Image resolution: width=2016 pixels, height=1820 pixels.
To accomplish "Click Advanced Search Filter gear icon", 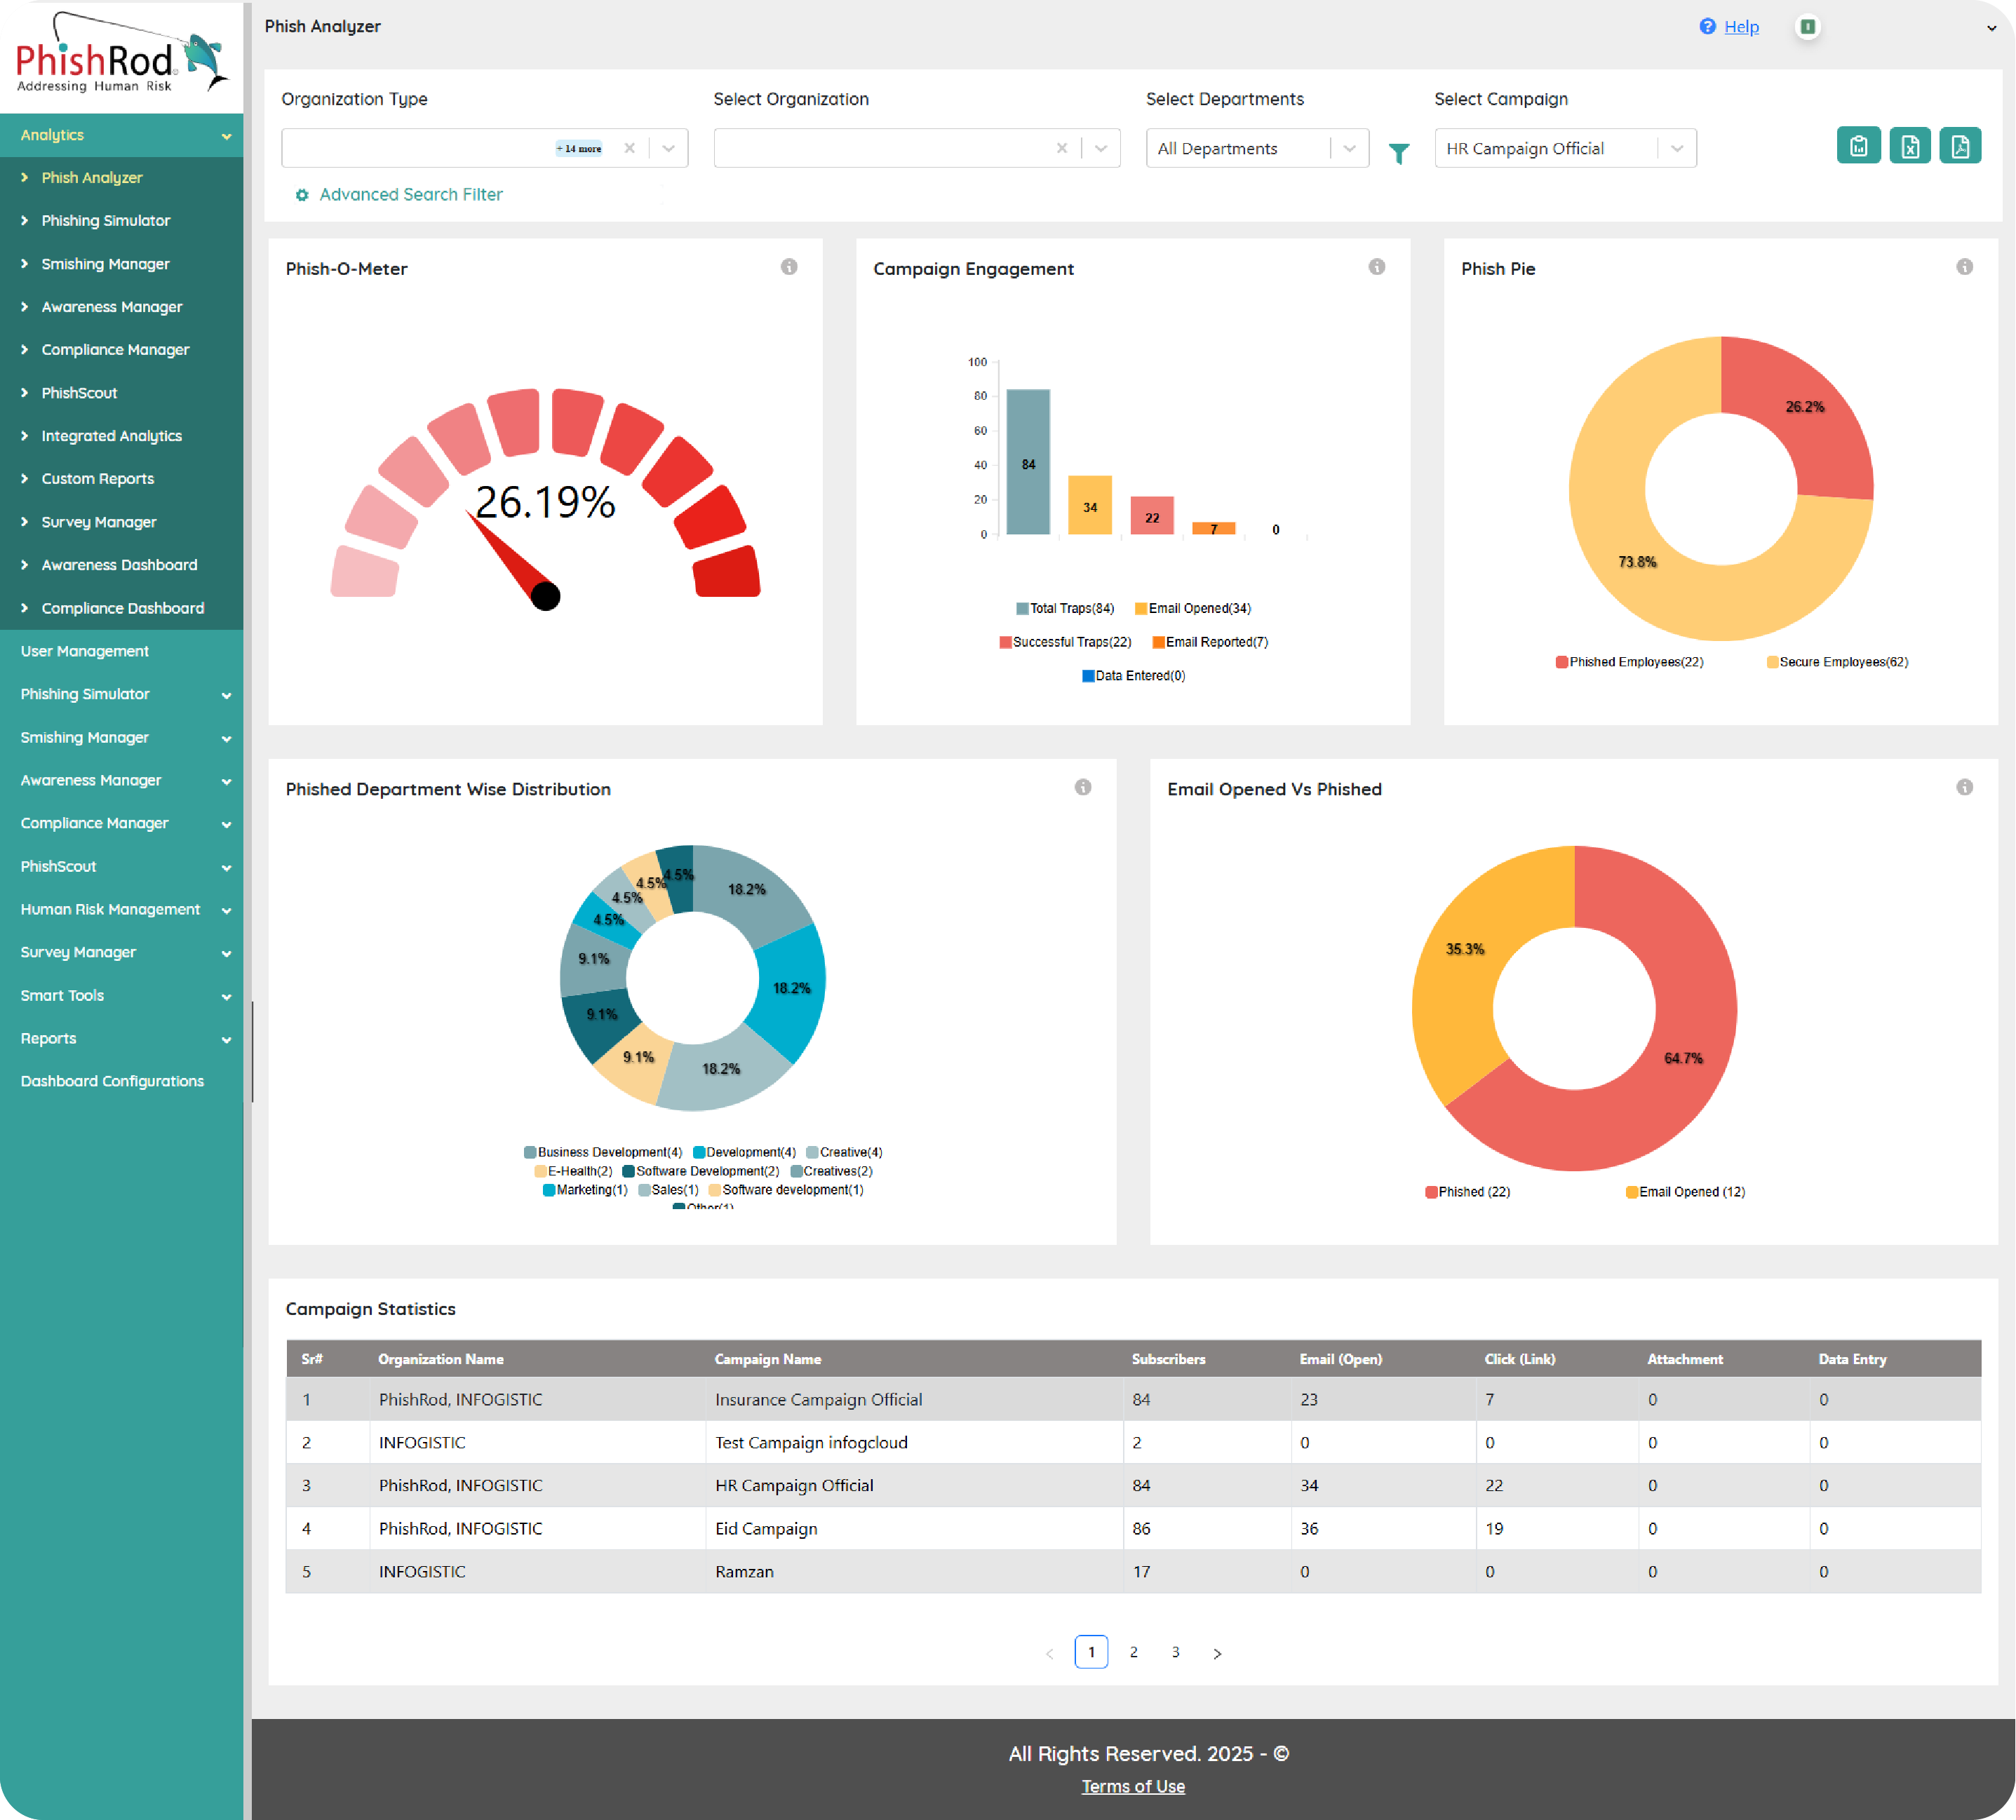I will pyautogui.click(x=302, y=195).
